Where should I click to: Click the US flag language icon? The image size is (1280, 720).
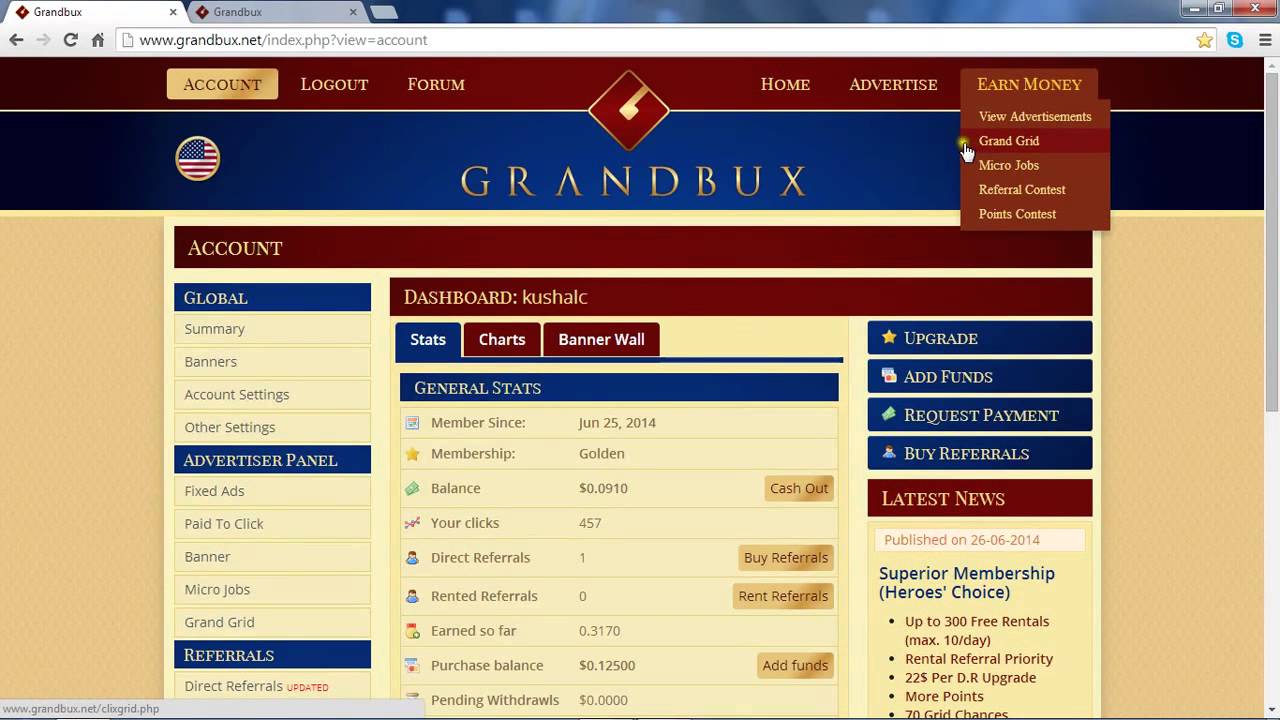198,159
